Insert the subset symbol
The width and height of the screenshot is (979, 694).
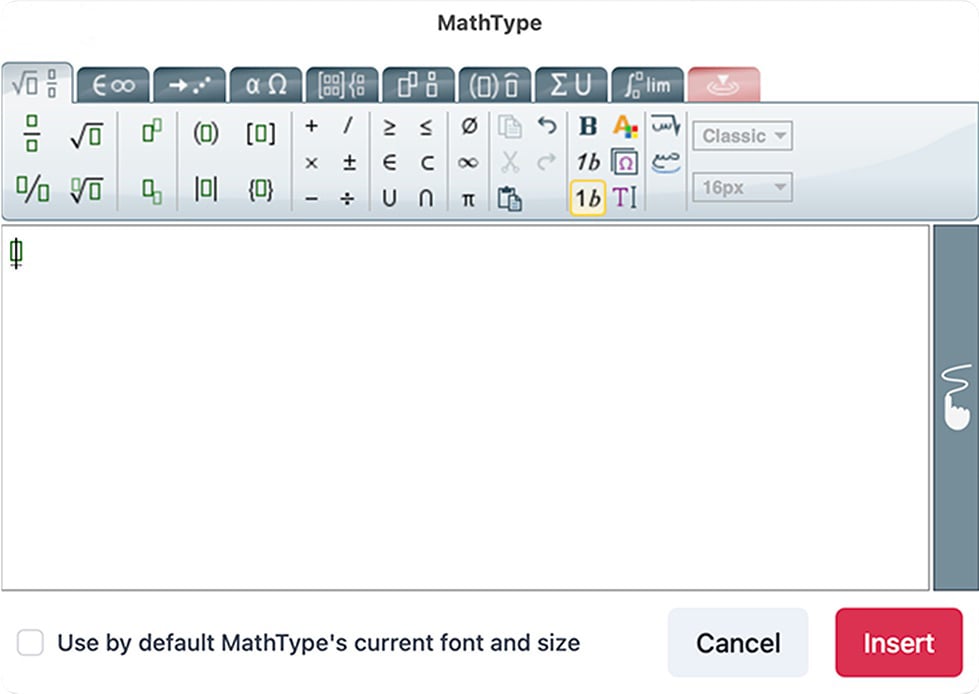coord(426,163)
